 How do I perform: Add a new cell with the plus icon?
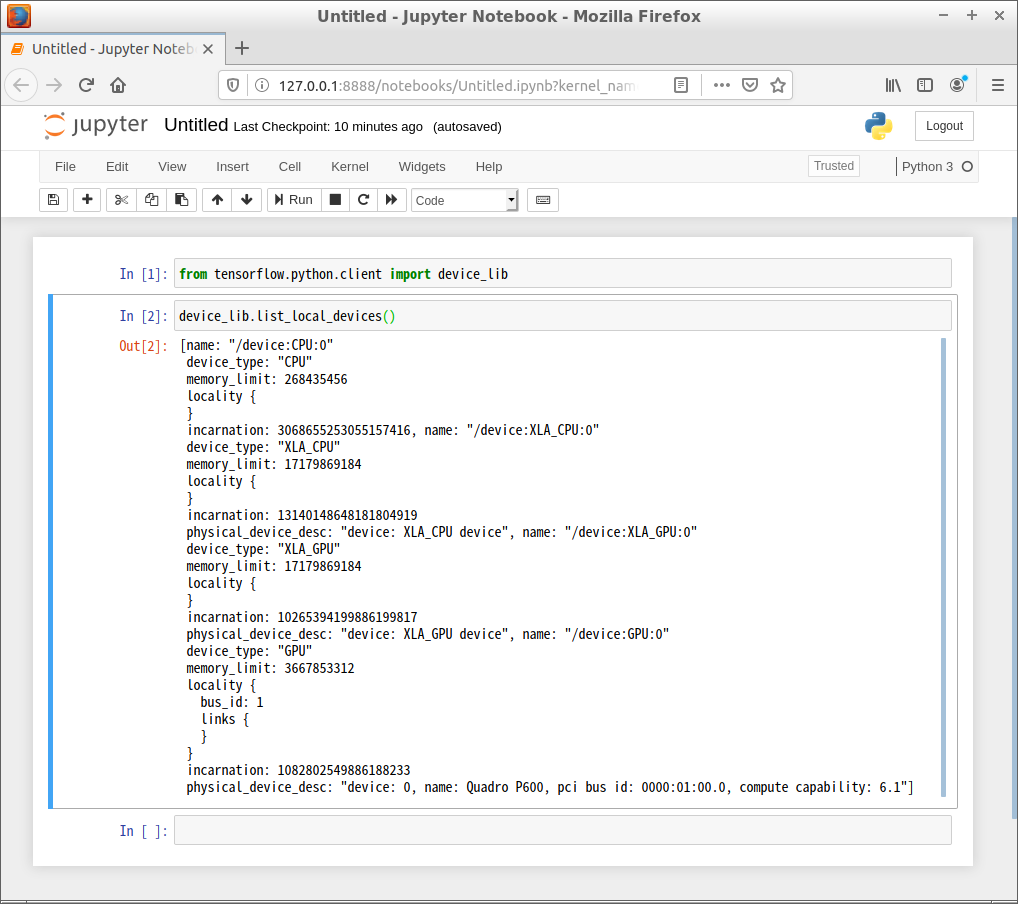87,200
